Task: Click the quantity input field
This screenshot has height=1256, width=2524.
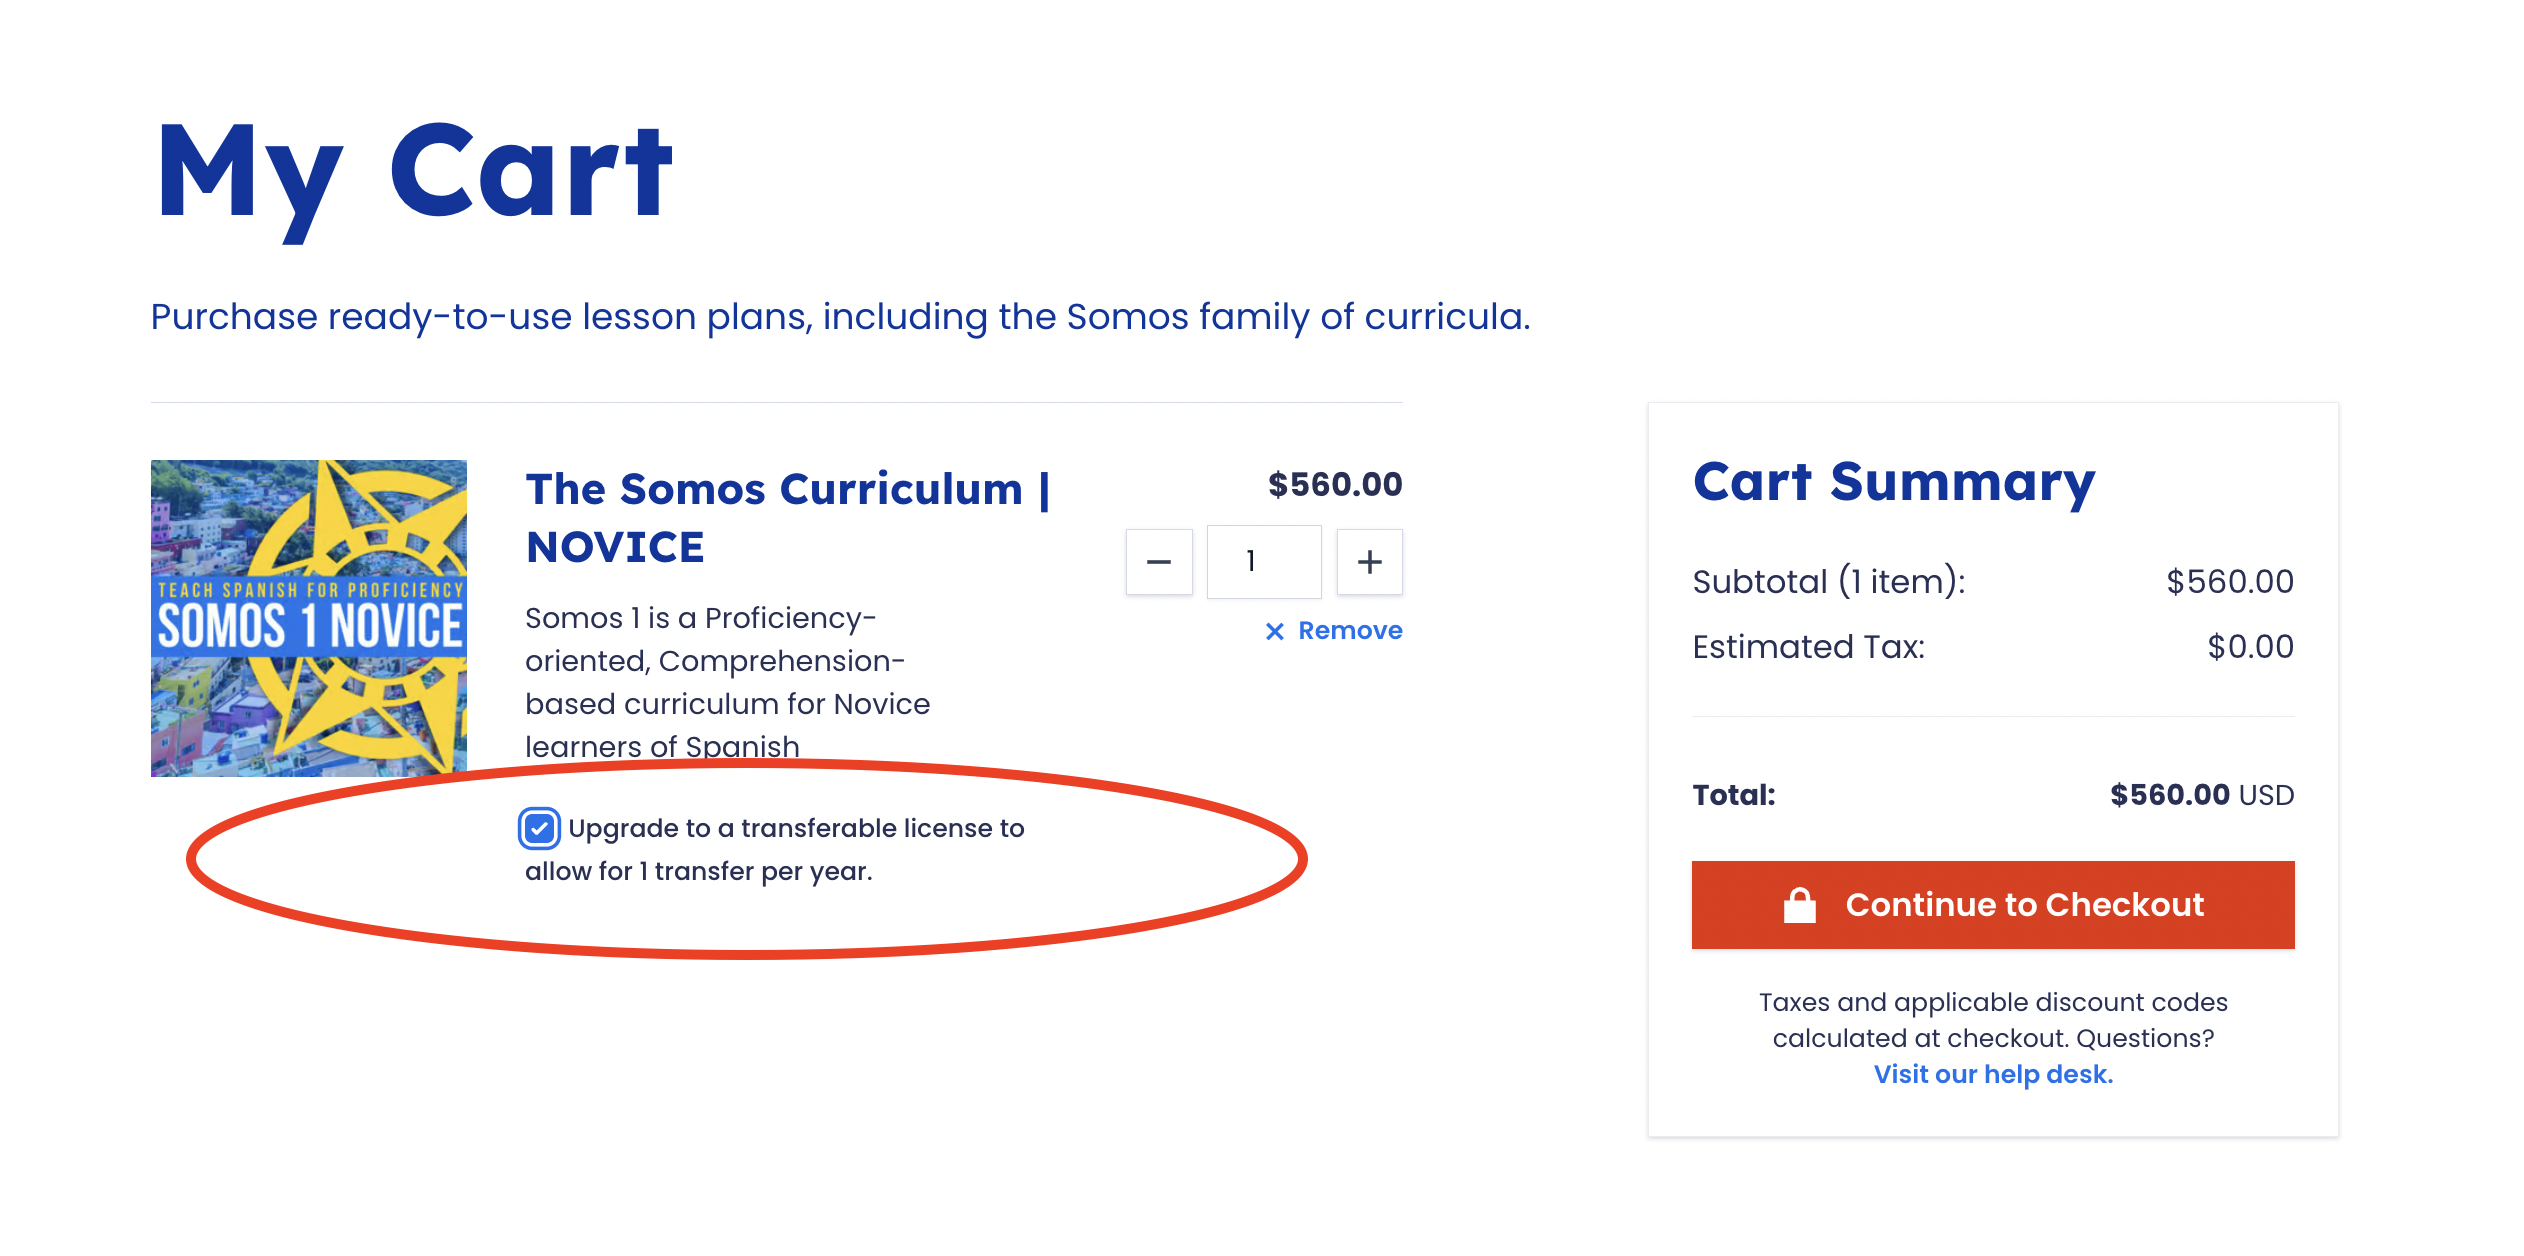Action: coord(1263,562)
